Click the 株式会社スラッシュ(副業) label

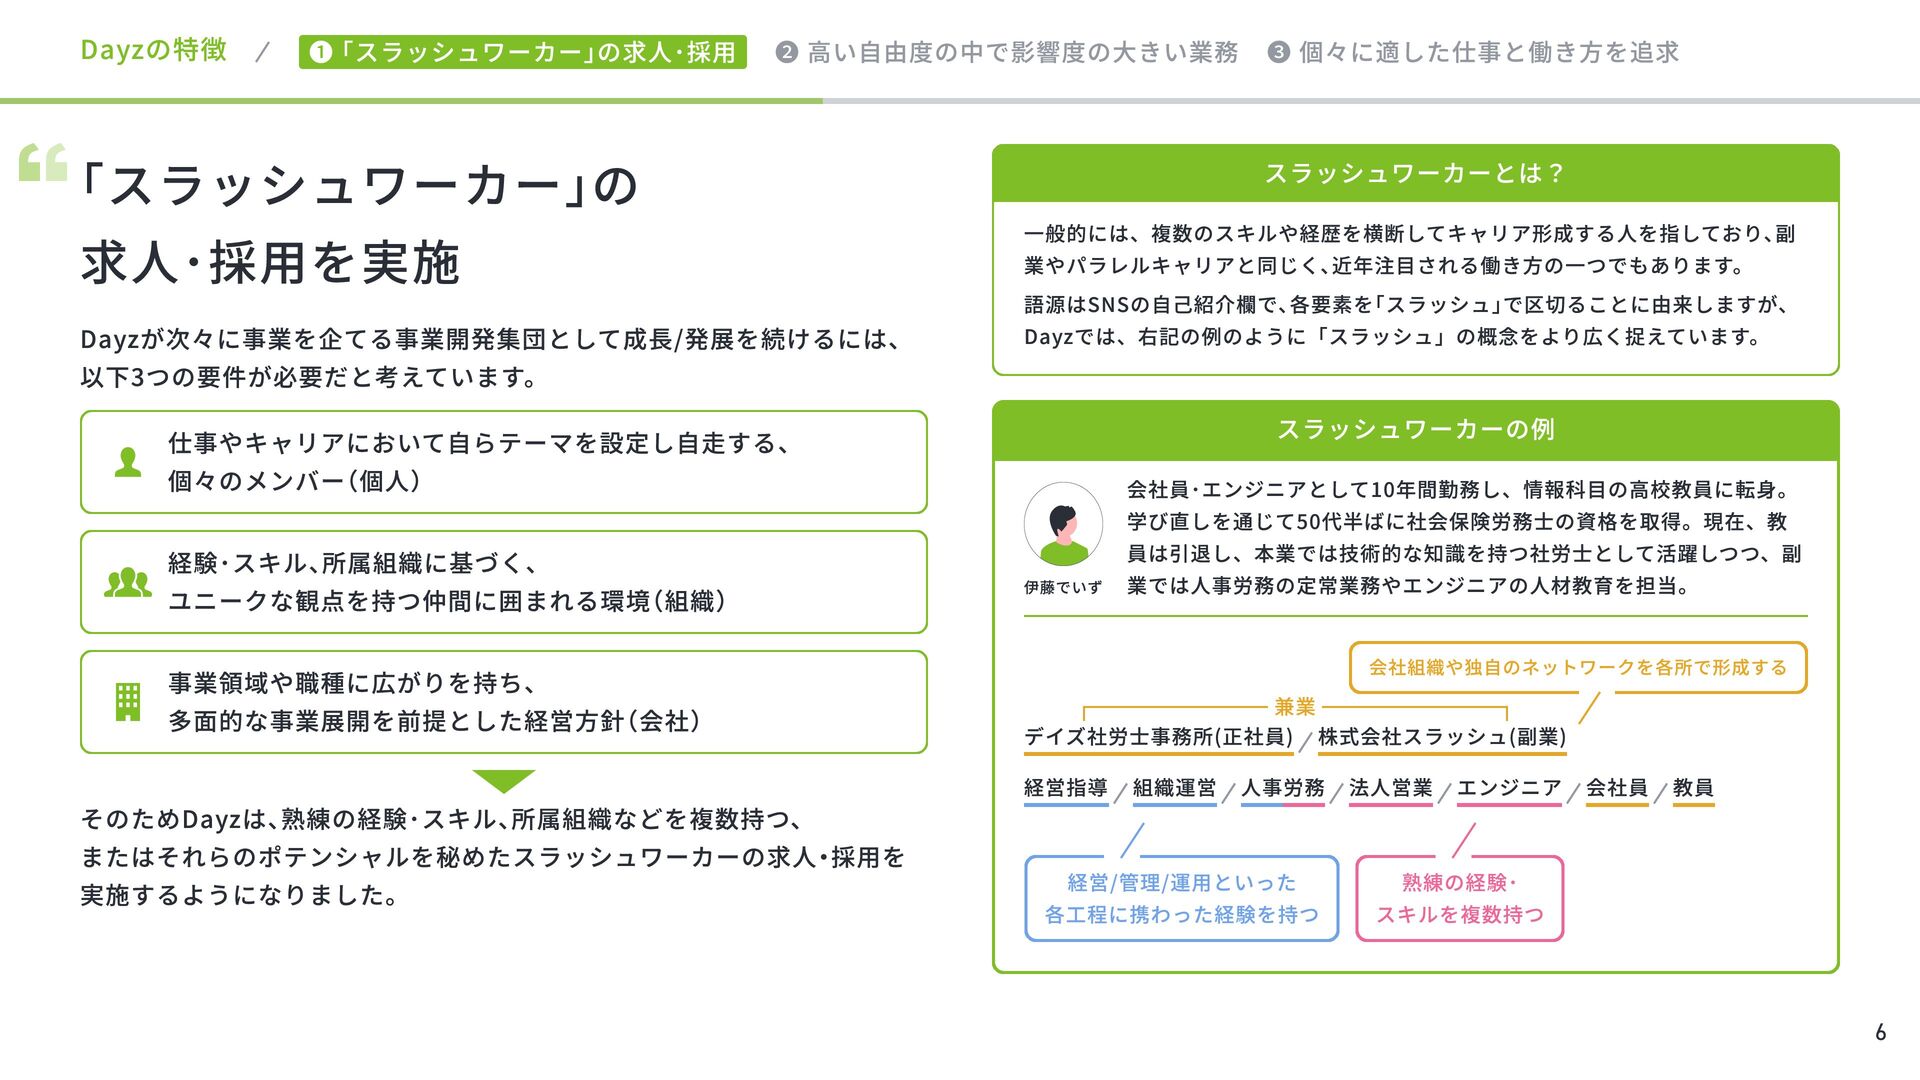click(x=1441, y=738)
